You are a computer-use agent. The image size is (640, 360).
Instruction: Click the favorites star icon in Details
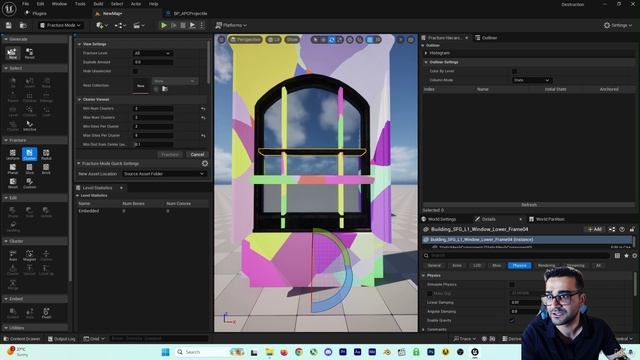click(626, 256)
